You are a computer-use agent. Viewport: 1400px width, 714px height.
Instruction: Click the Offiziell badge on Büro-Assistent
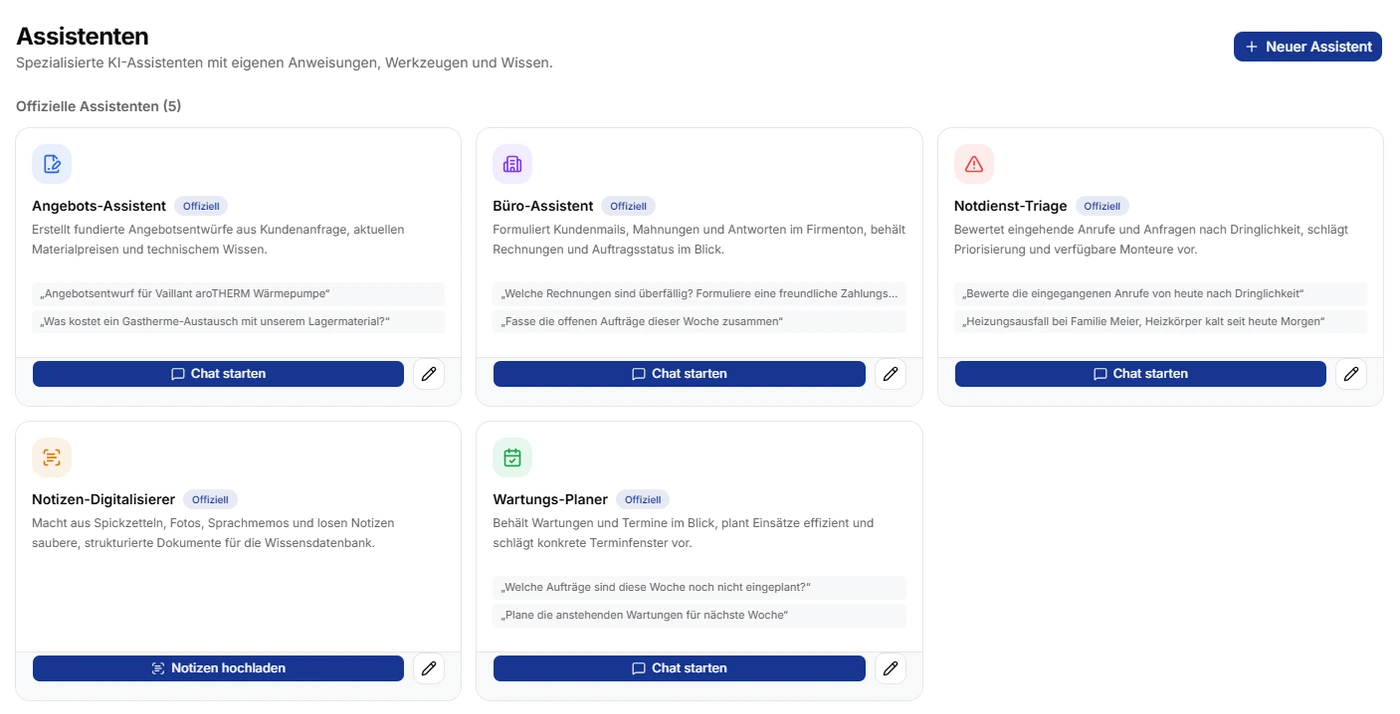coord(628,206)
